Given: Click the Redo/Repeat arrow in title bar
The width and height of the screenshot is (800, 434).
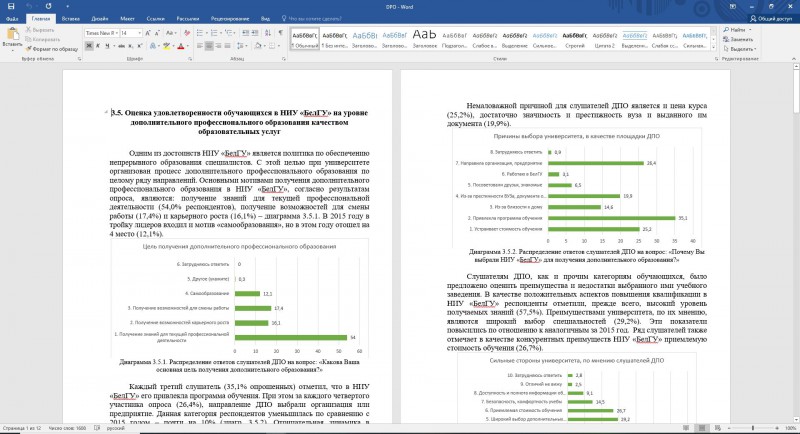Looking at the screenshot, I should (x=48, y=6).
